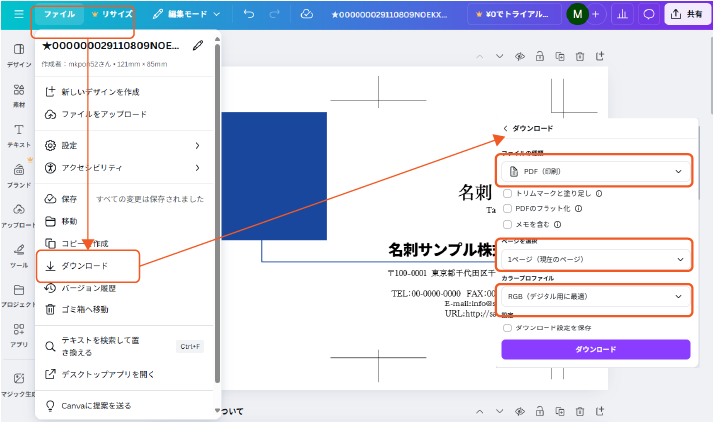This screenshot has width=713, height=422.
Task: Hide the second page with eye icon
Action: [x=520, y=412]
